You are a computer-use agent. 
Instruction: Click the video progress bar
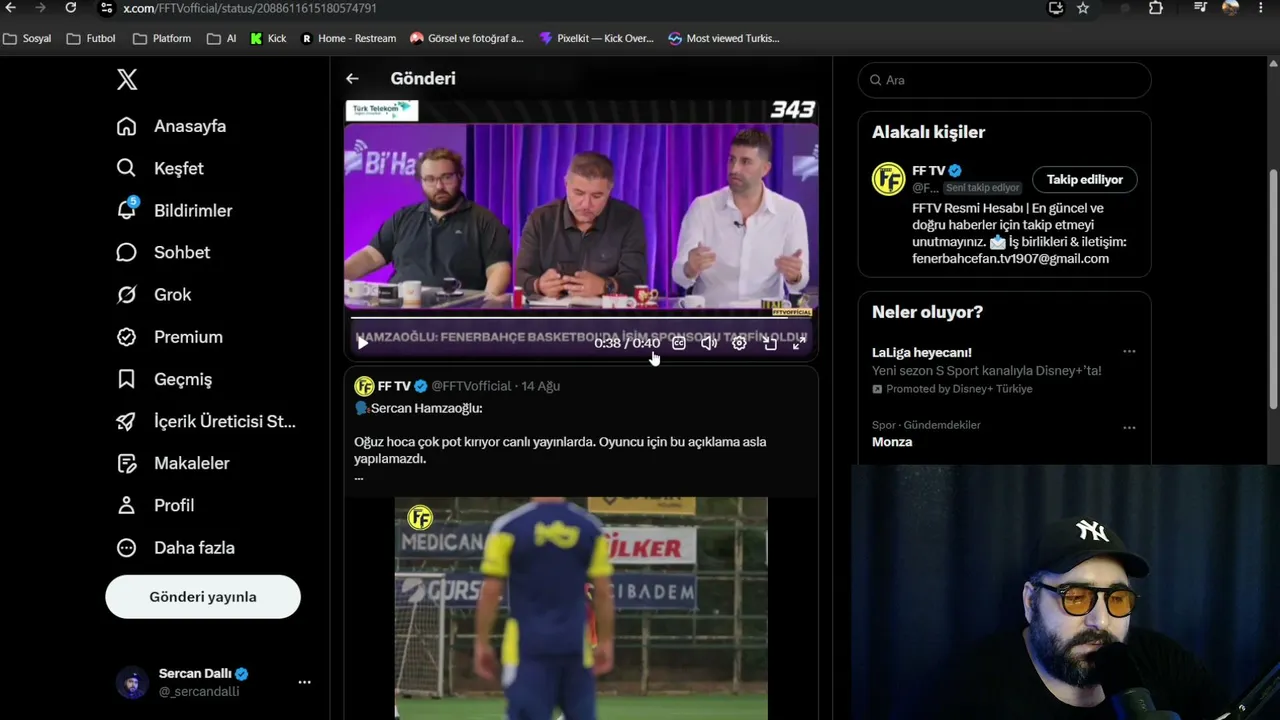click(x=580, y=320)
